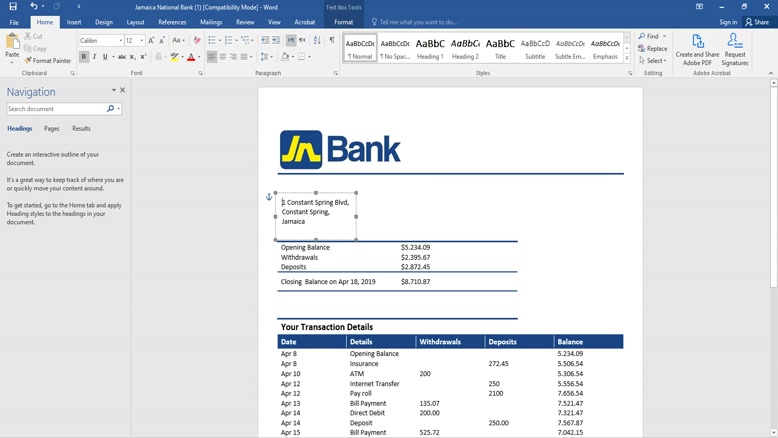Viewport: 778px width, 438px height.
Task: Center-align the paragraph
Action: click(x=223, y=57)
